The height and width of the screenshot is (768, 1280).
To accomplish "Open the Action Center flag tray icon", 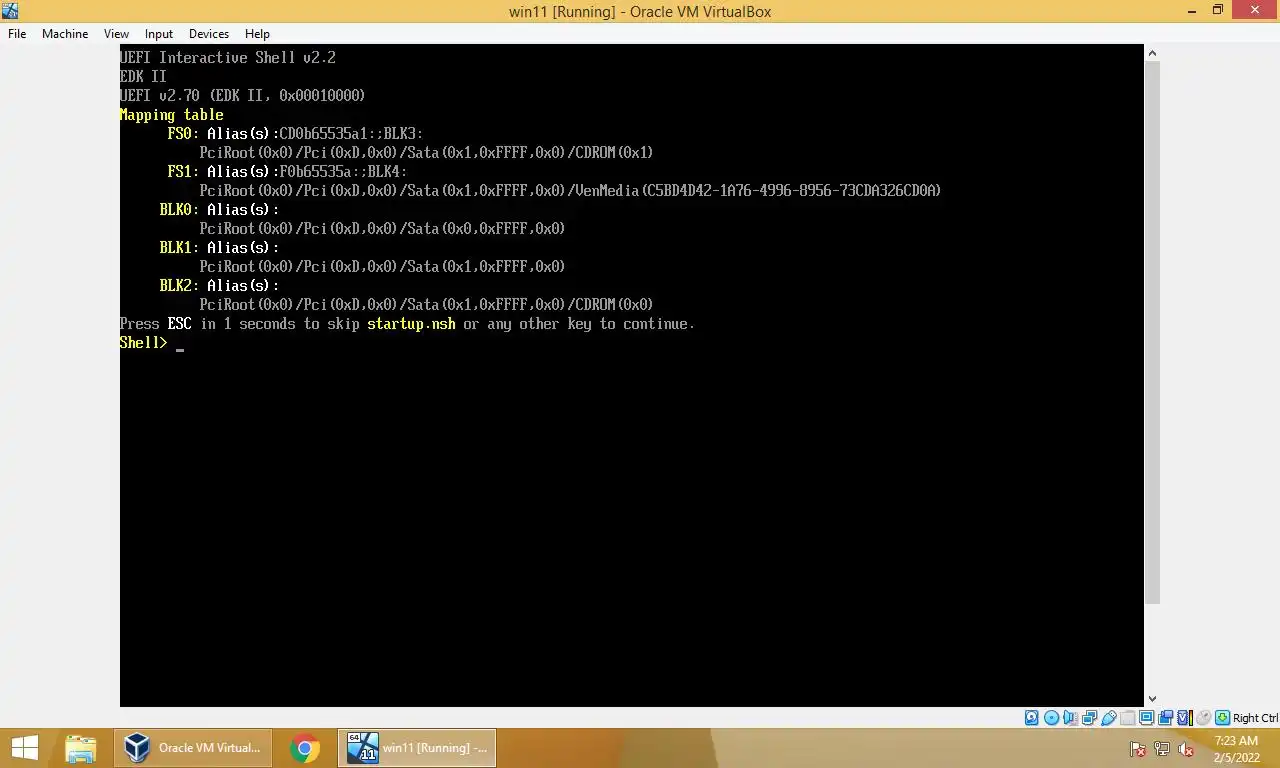I will pyautogui.click(x=1137, y=749).
